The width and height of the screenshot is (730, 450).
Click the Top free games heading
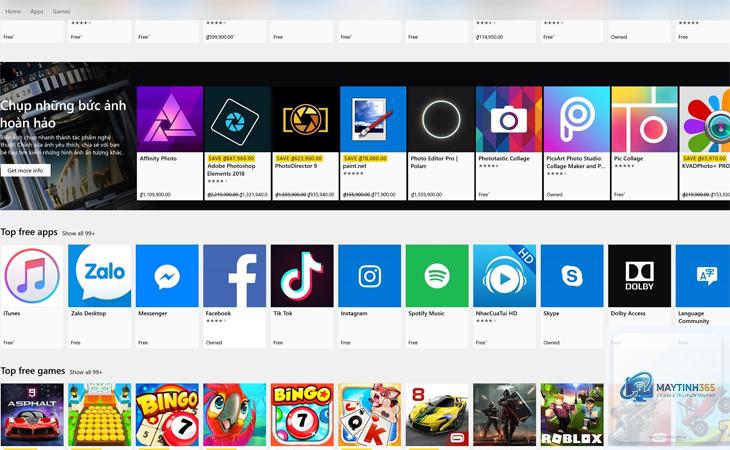click(33, 371)
